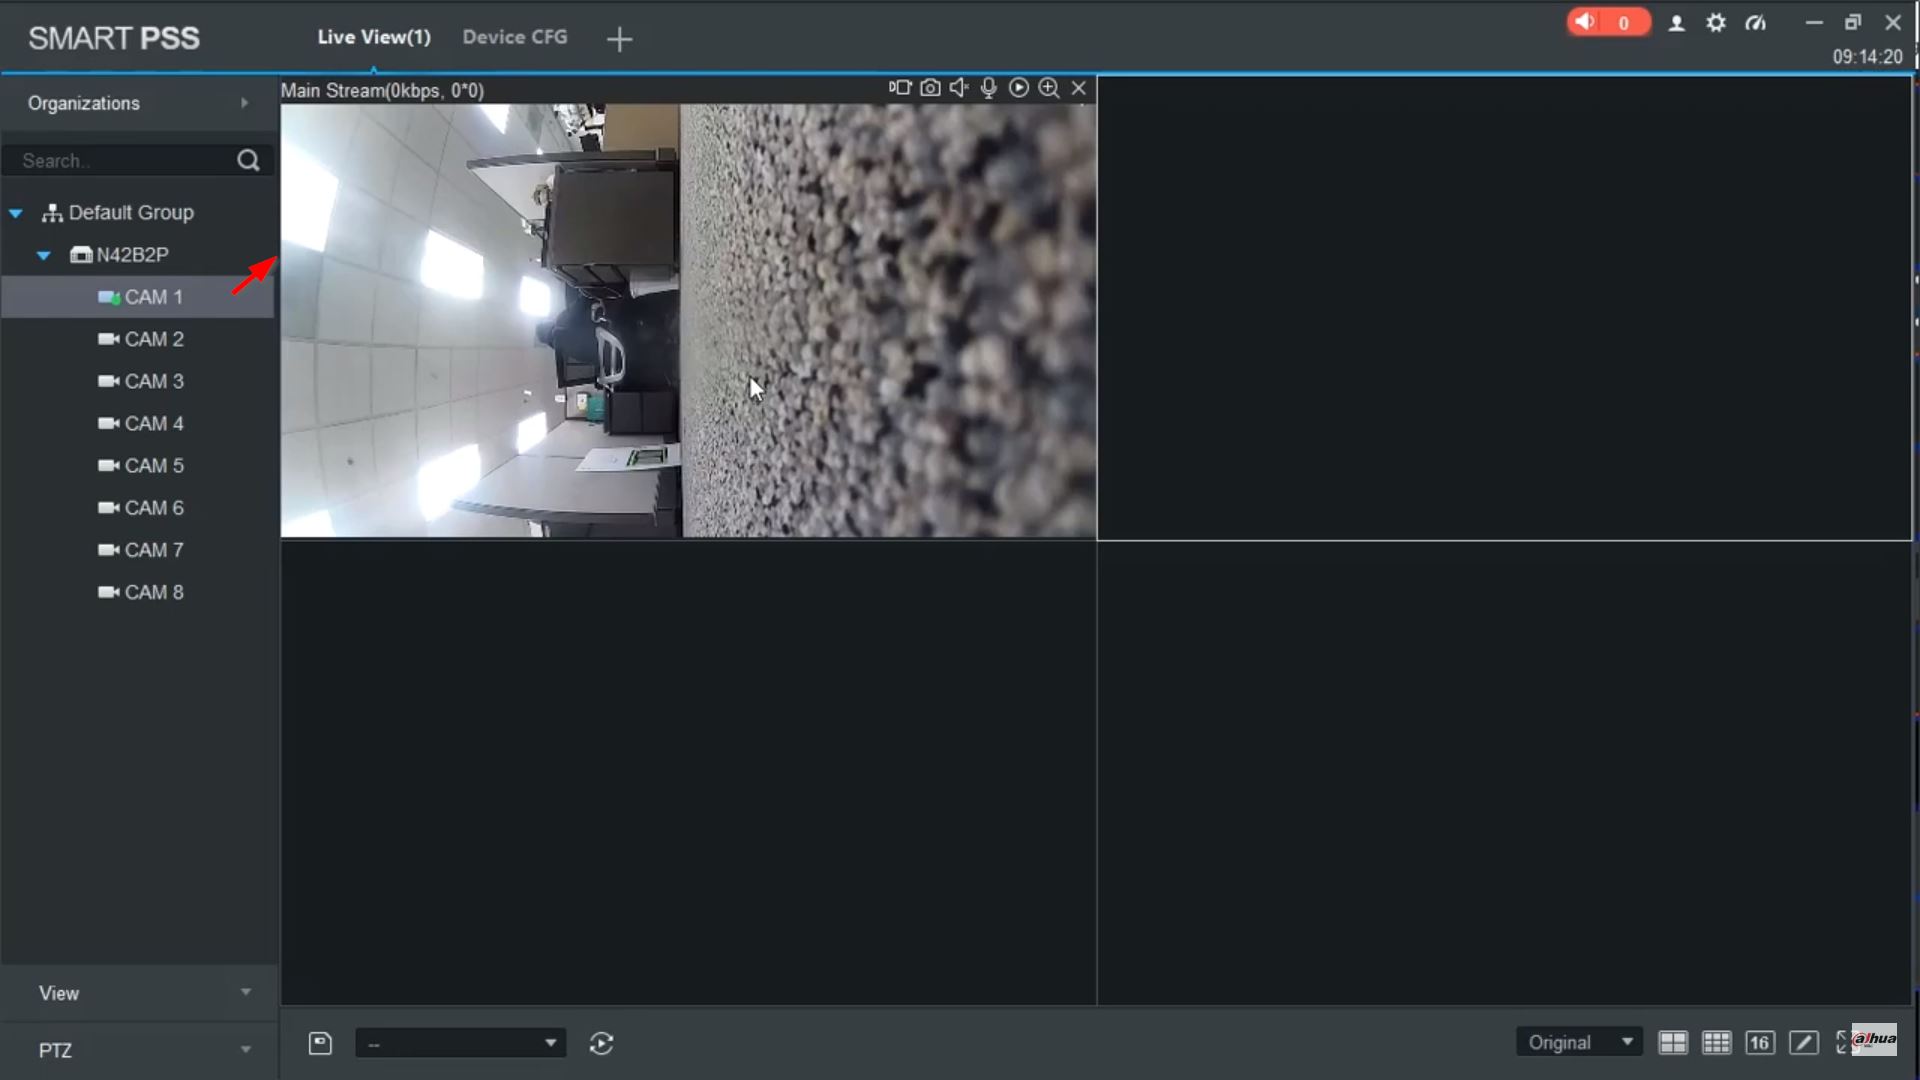Activate the digital zoom magnifier
Viewport: 1920px width, 1080px height.
1048,88
